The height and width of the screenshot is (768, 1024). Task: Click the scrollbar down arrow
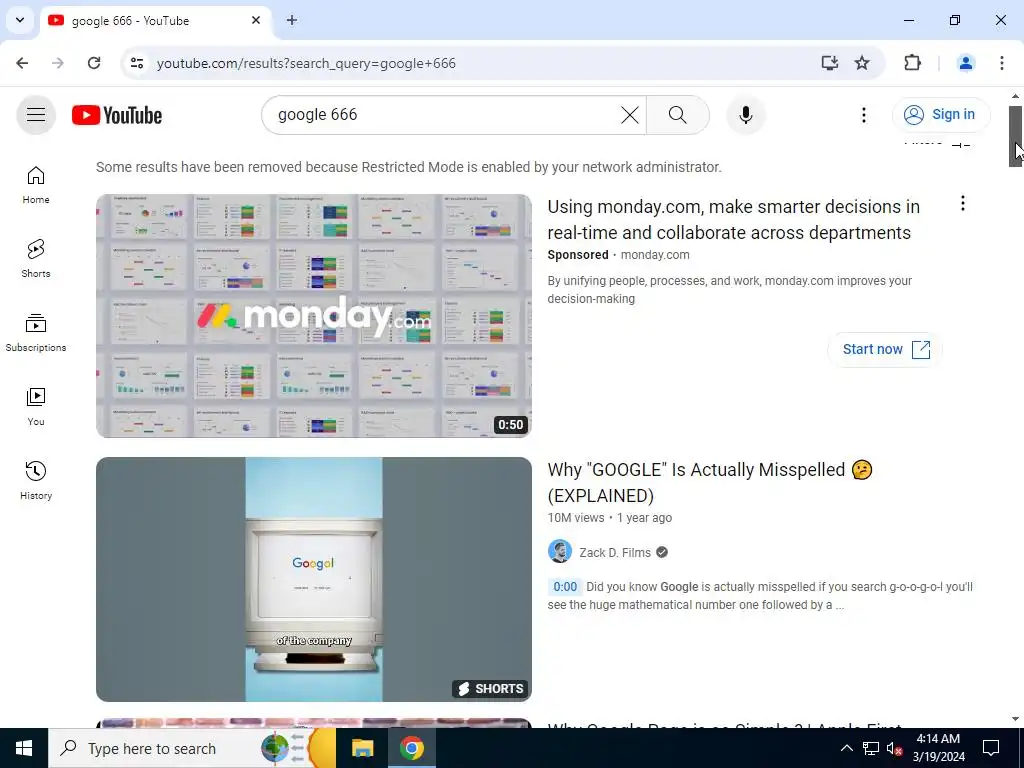(x=1016, y=719)
